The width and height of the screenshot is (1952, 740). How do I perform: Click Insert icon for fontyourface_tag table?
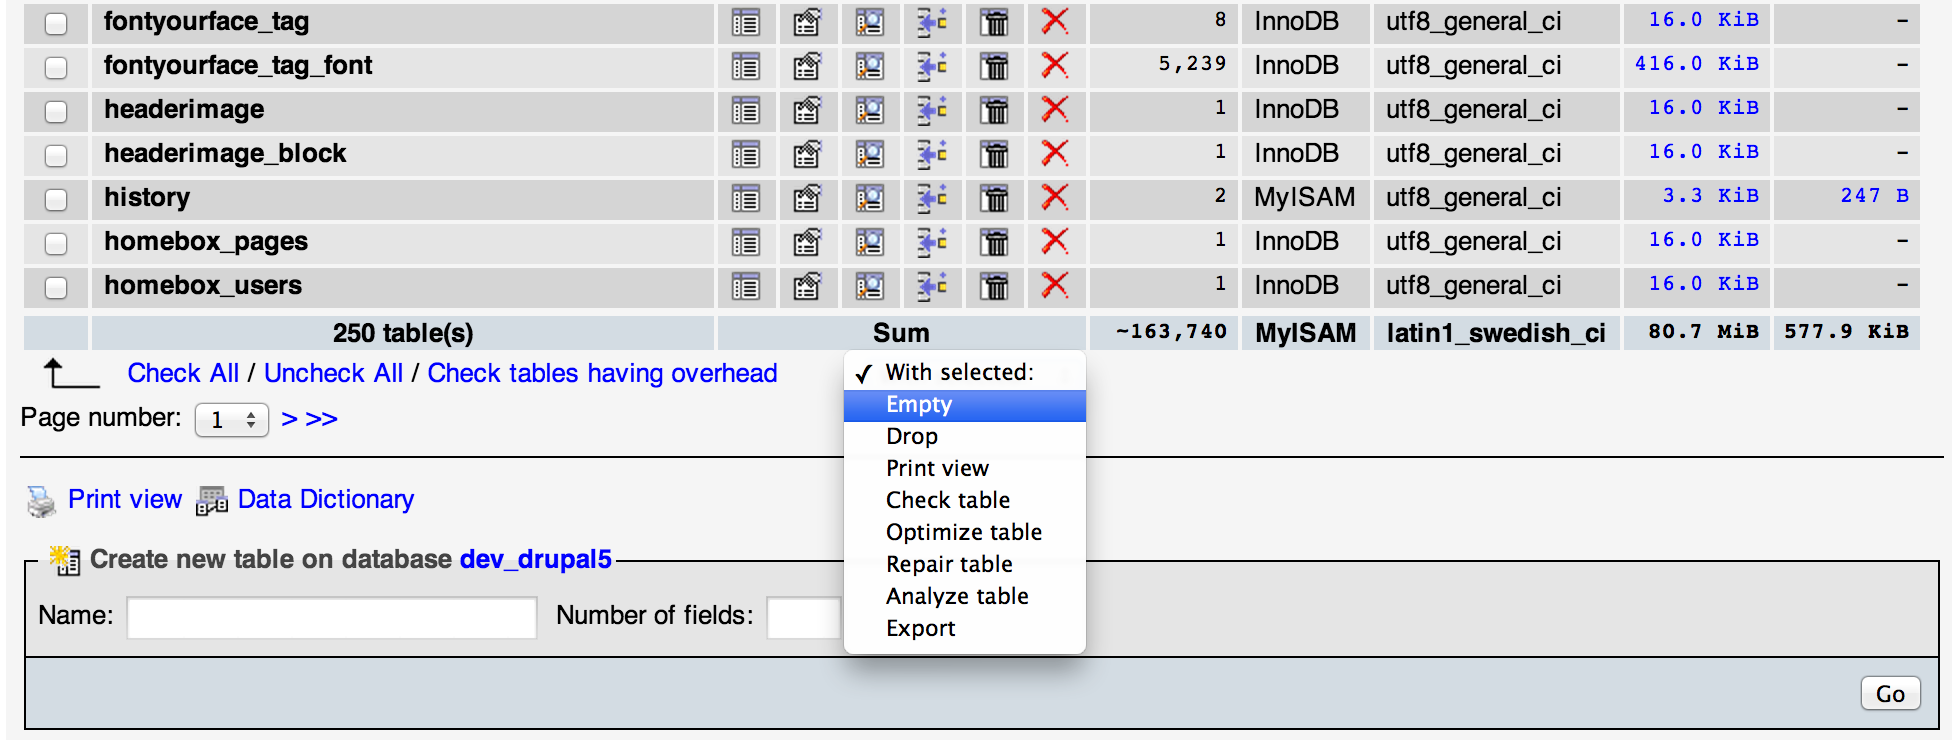click(x=932, y=22)
